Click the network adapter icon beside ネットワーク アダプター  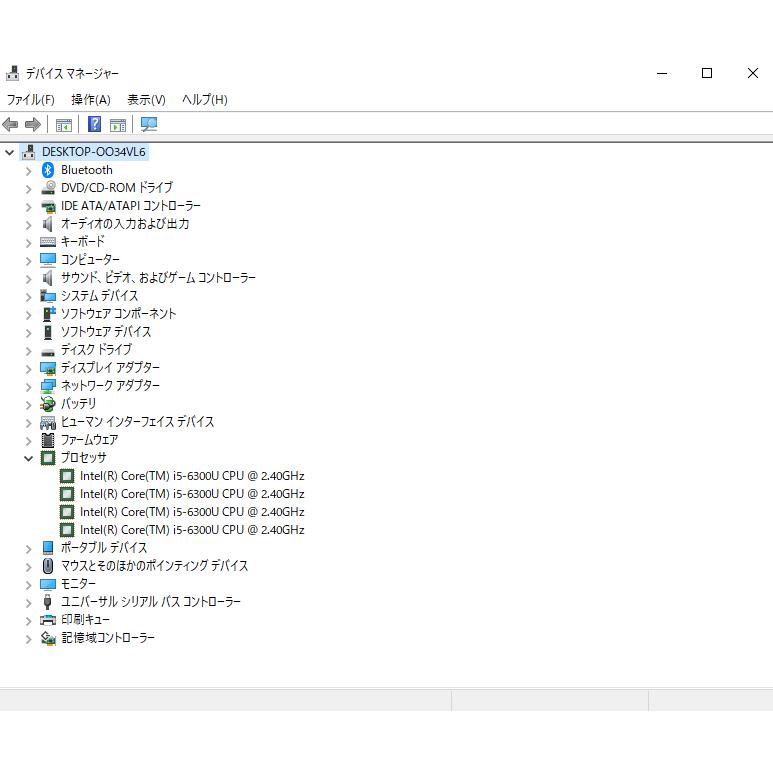coord(48,386)
